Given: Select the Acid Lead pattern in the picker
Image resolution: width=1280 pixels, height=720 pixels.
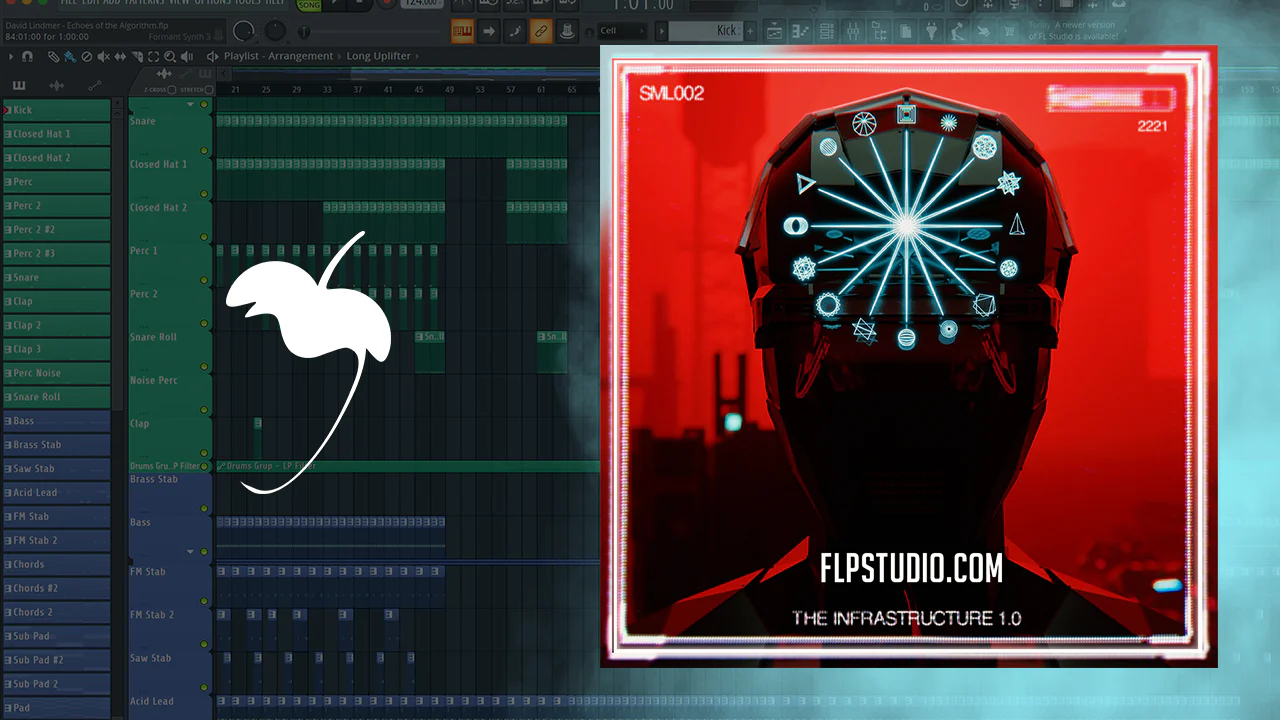Looking at the screenshot, I should click(x=56, y=492).
